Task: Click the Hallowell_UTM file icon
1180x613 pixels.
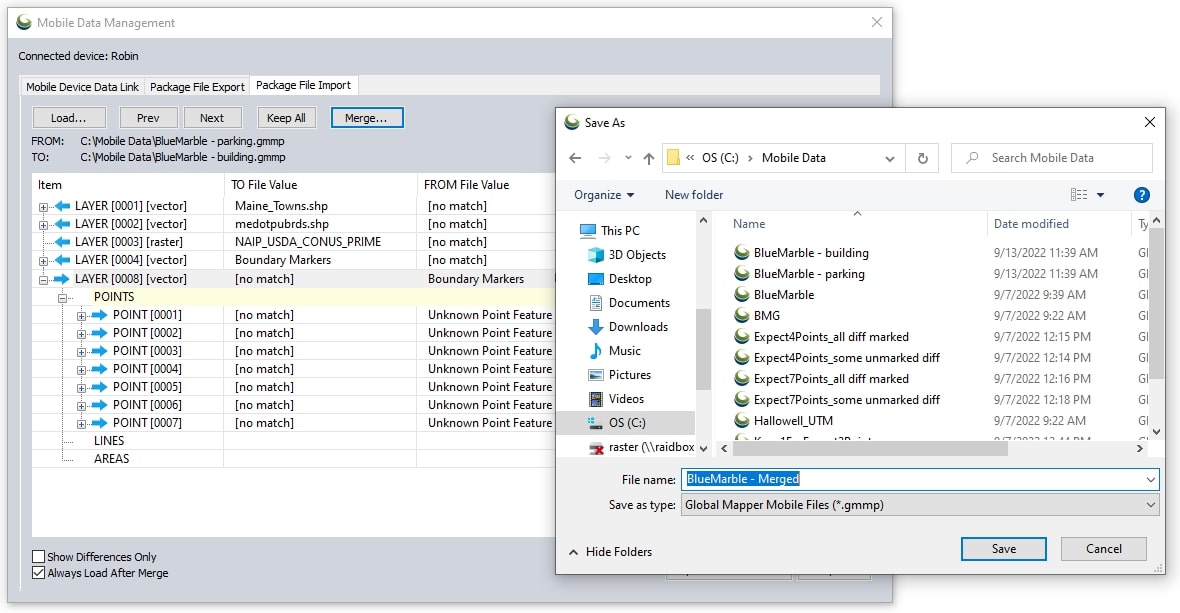Action: pos(741,421)
